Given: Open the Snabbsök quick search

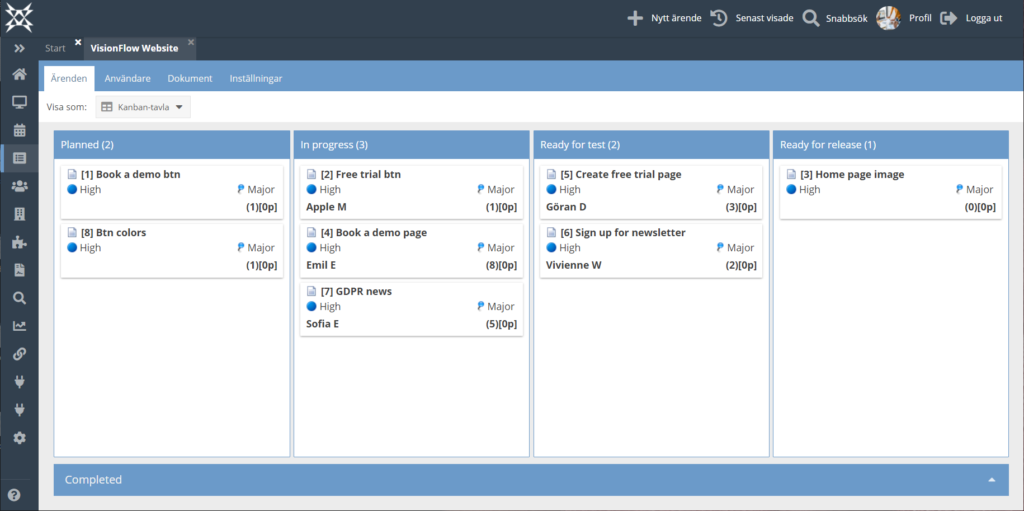Looking at the screenshot, I should coord(835,18).
